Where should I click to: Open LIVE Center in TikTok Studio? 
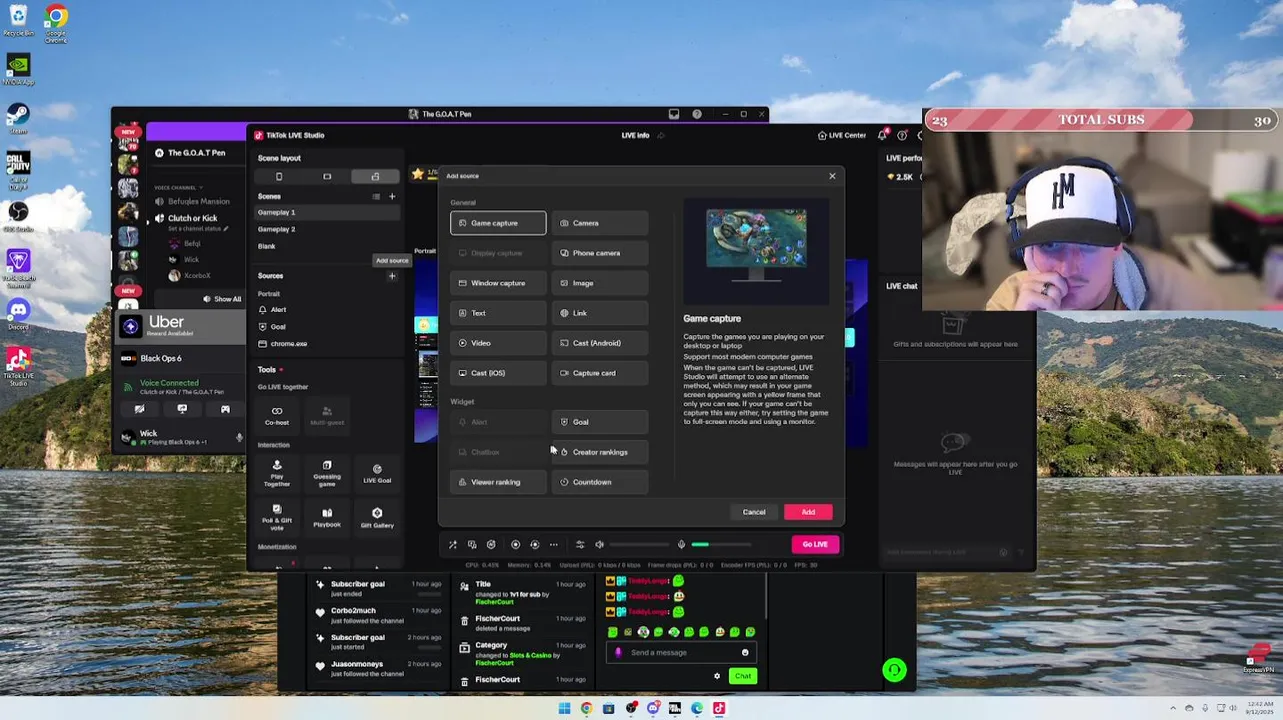pyautogui.click(x=842, y=135)
